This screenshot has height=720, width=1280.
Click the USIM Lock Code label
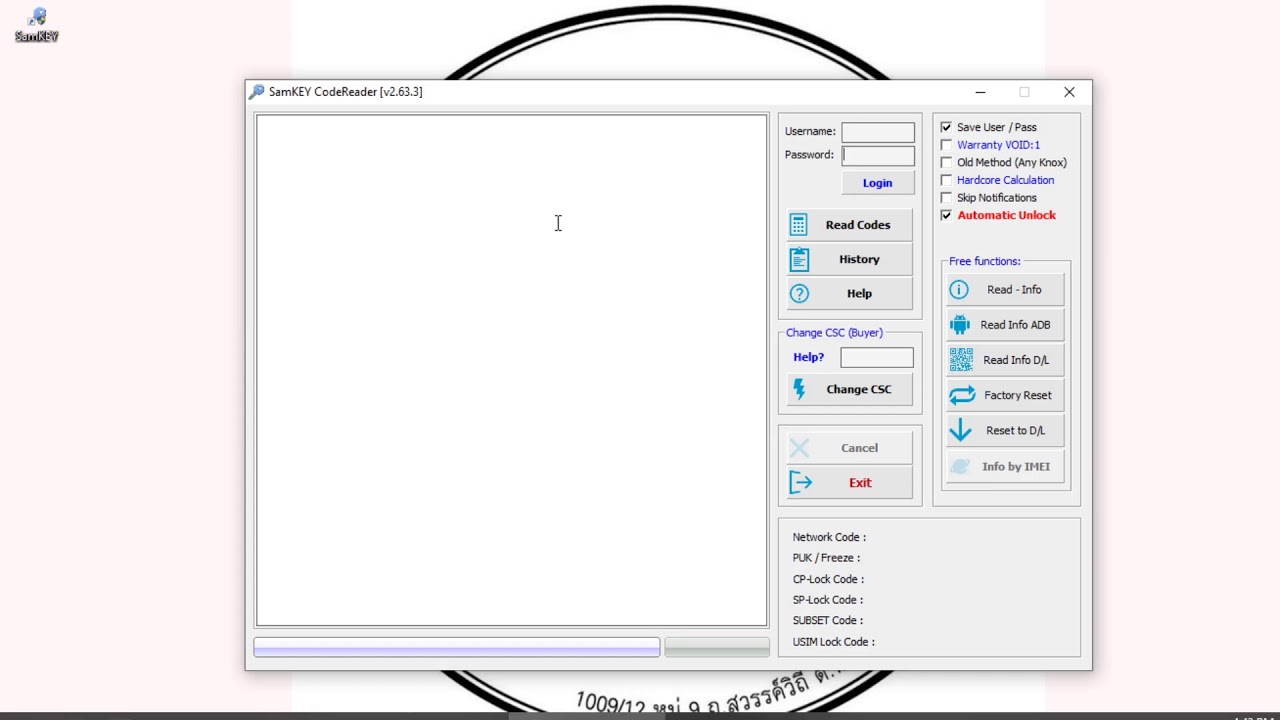tap(834, 642)
